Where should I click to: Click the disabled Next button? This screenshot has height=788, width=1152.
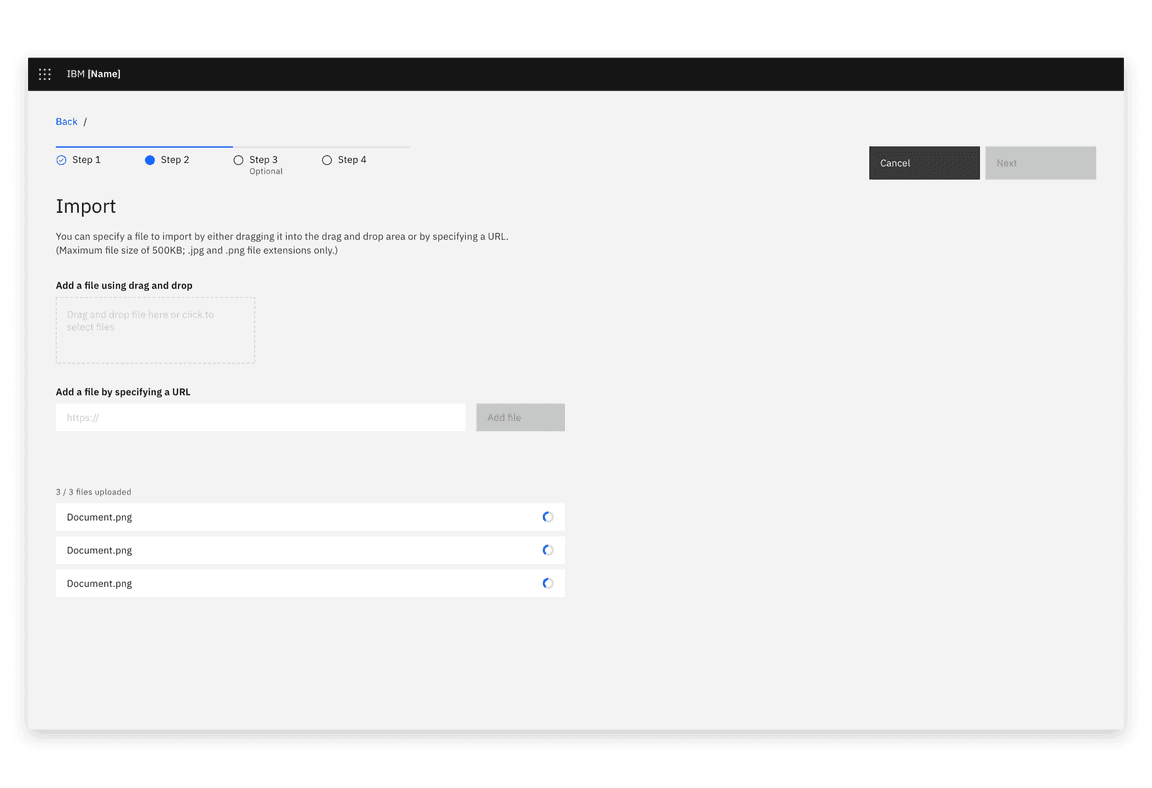(1040, 162)
